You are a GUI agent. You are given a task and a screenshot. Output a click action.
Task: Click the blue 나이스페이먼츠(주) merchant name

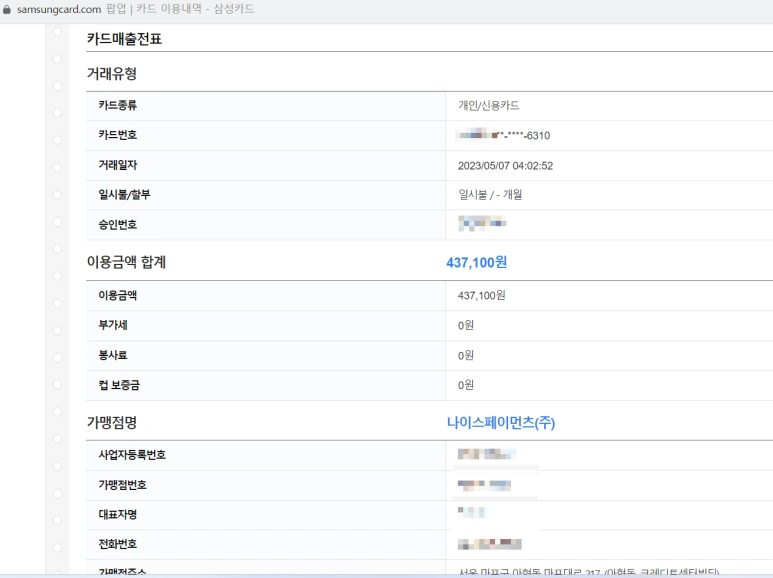501,423
